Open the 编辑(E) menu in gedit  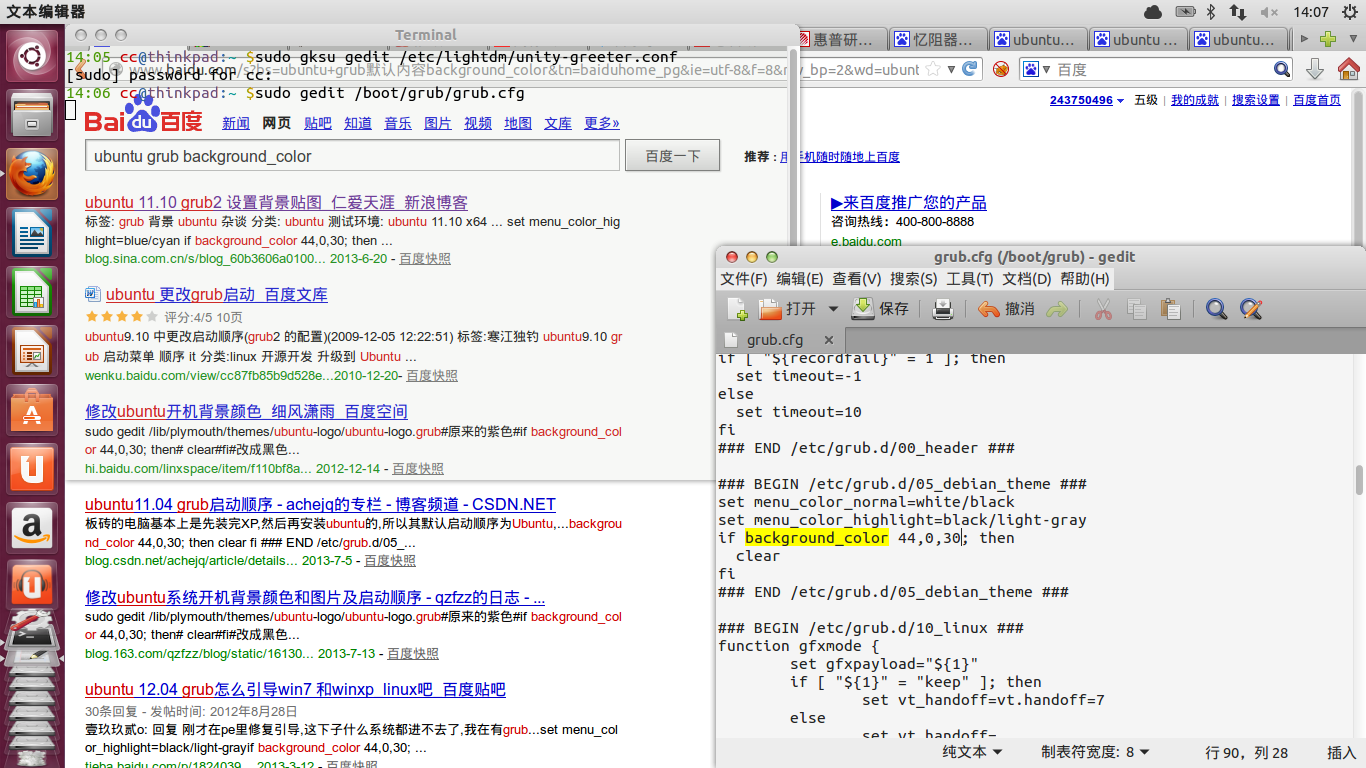click(800, 279)
